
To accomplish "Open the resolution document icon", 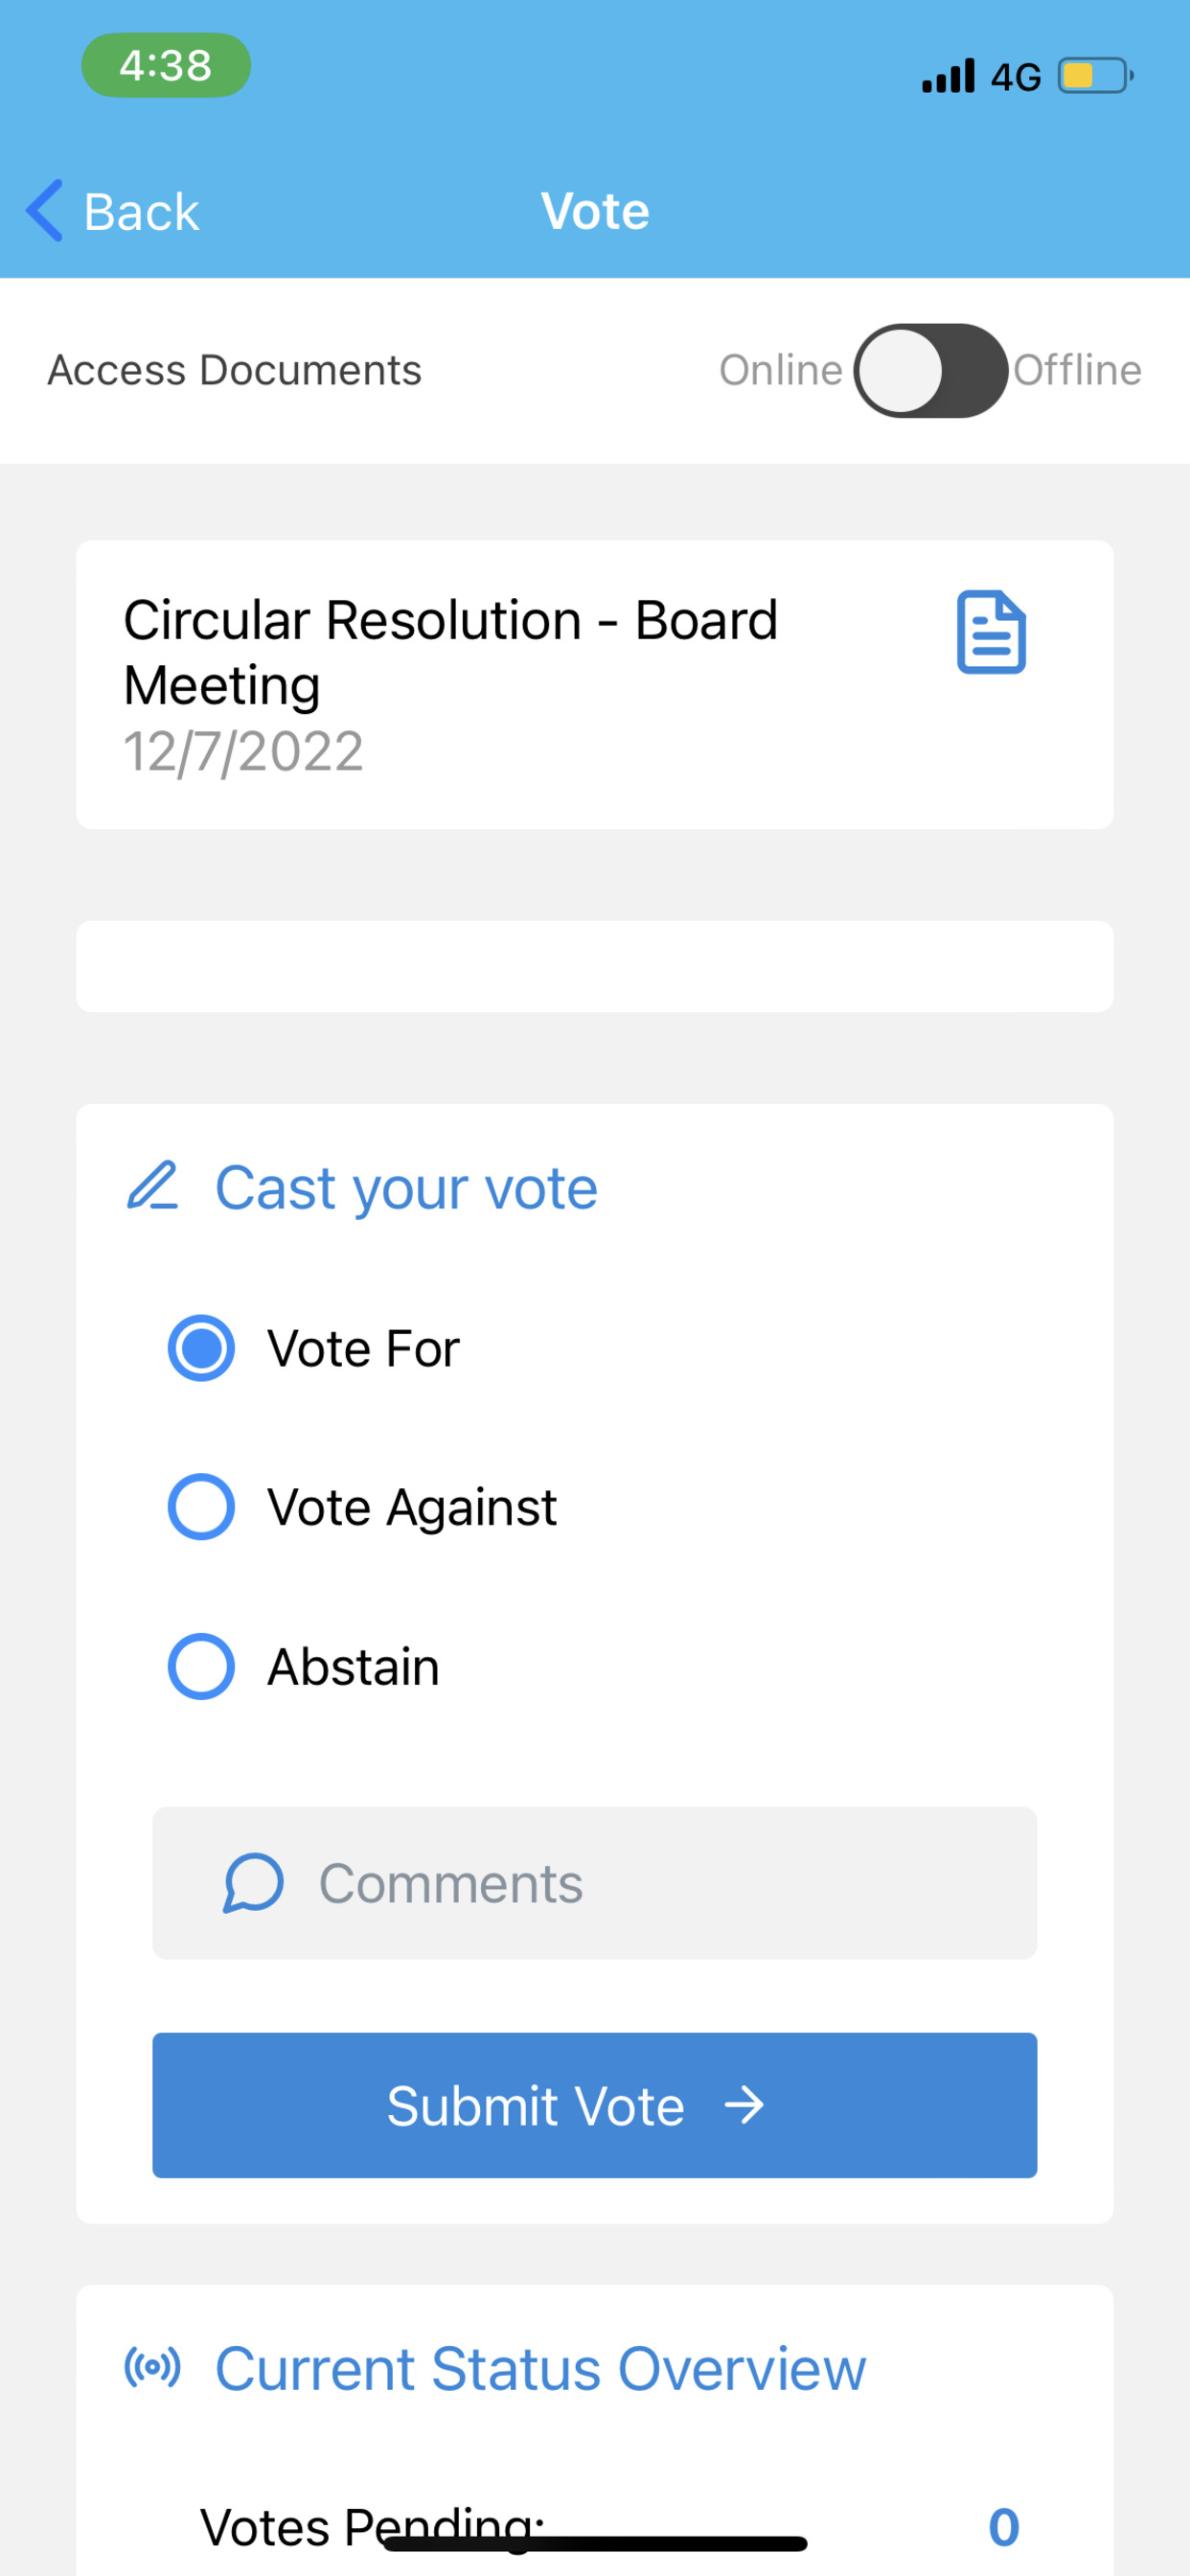I will coord(991,632).
